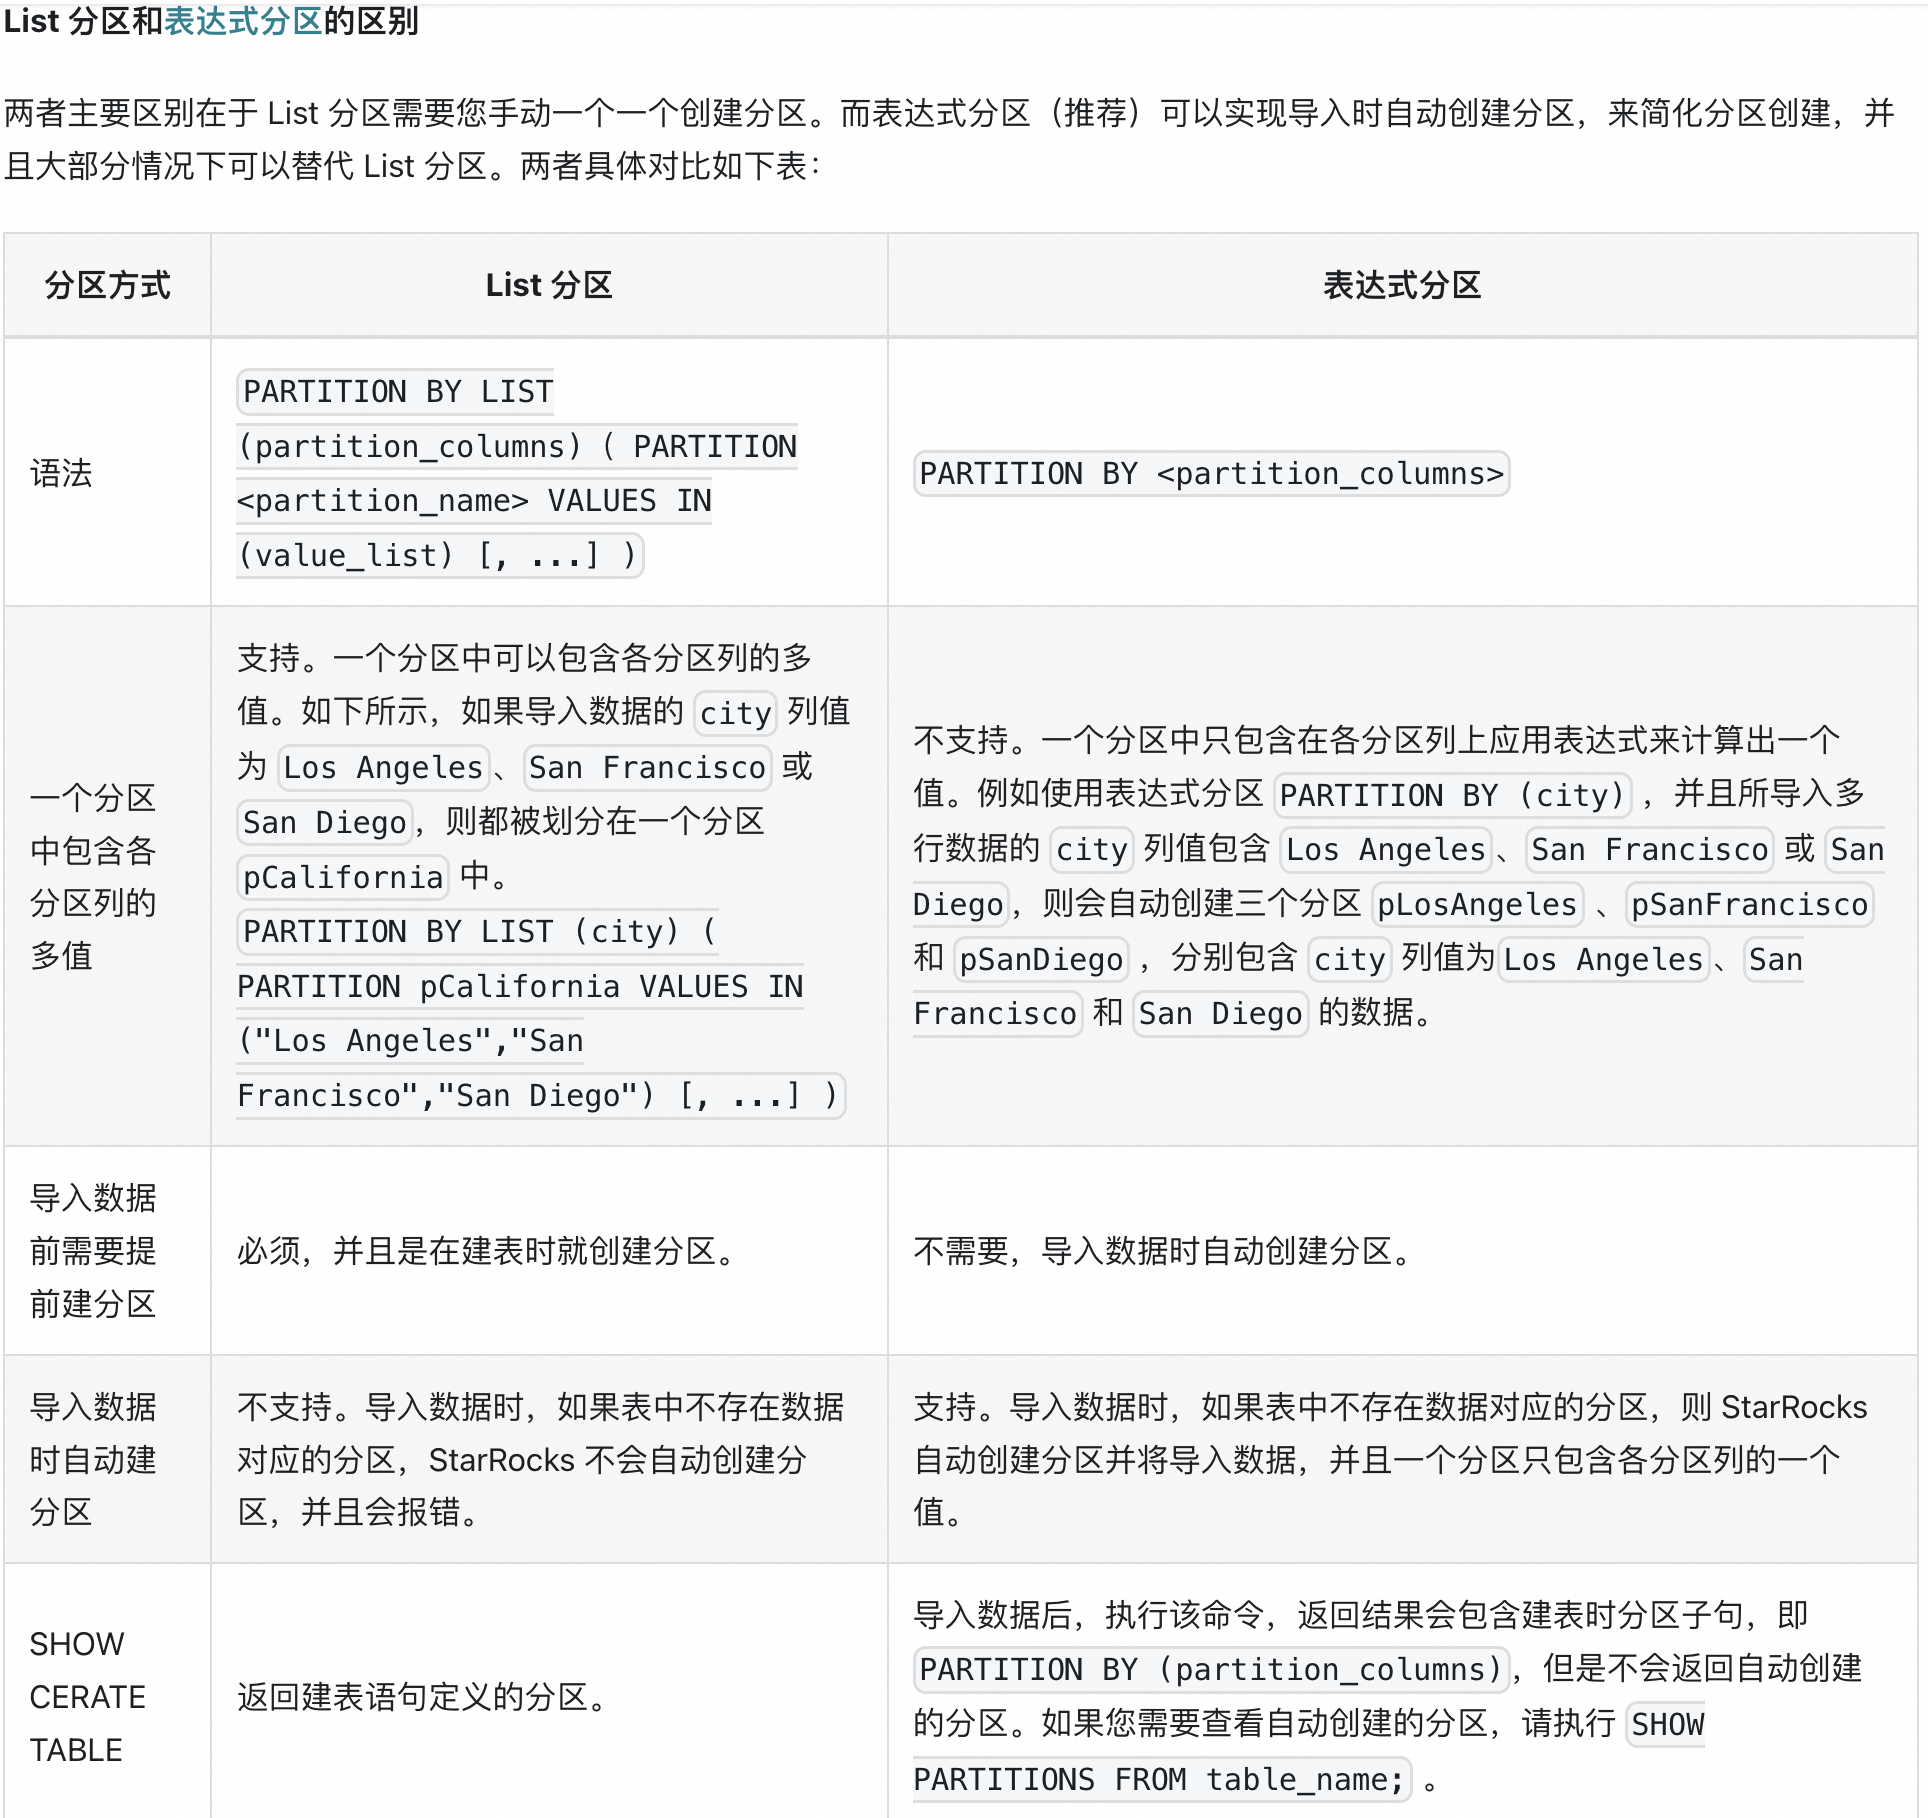The height and width of the screenshot is (1818, 1928).
Task: Click the 不需要，导入数据时自动创建分区 cell
Action: (x=1162, y=1251)
